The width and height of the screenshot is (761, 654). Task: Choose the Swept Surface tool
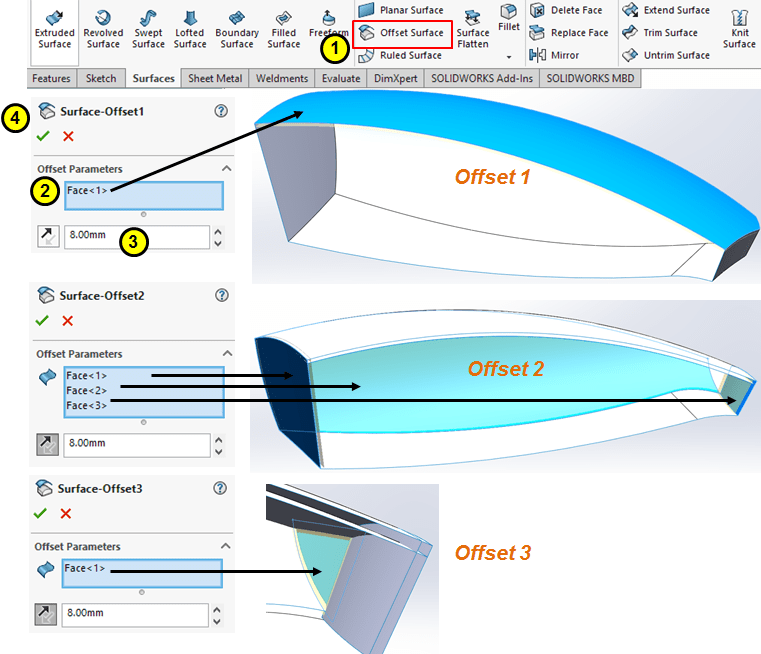(148, 27)
